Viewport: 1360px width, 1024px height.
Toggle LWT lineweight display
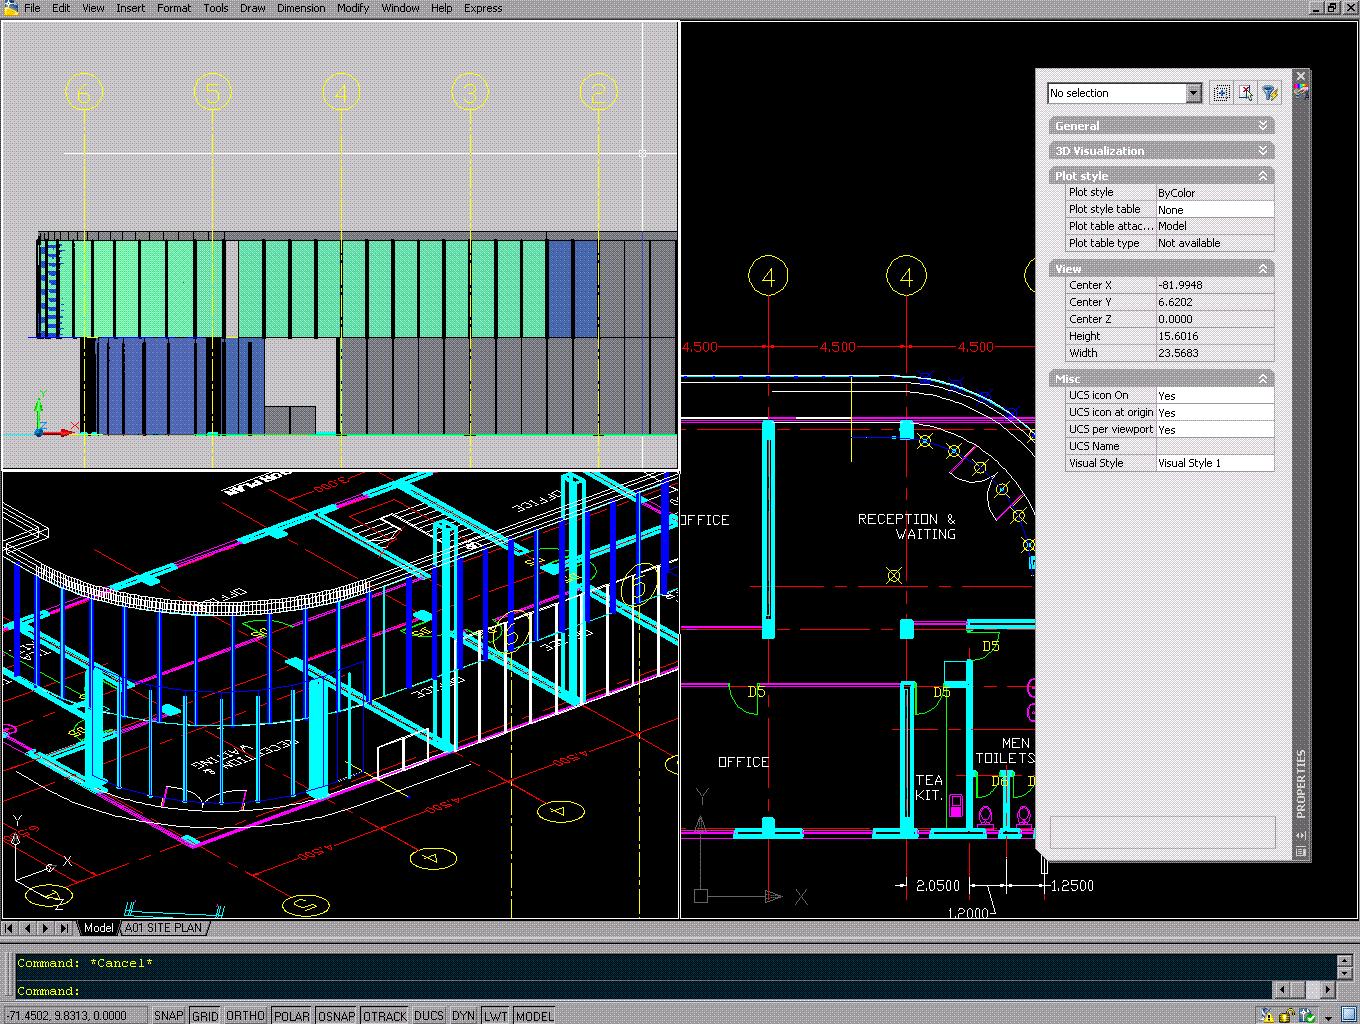coord(496,1015)
